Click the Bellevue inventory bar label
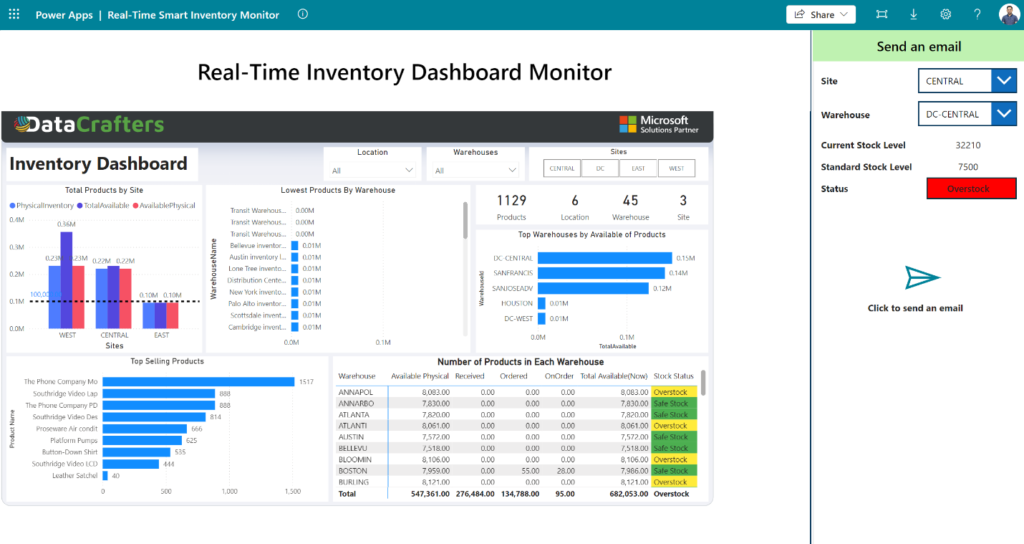This screenshot has width=1024, height=544. (257, 246)
